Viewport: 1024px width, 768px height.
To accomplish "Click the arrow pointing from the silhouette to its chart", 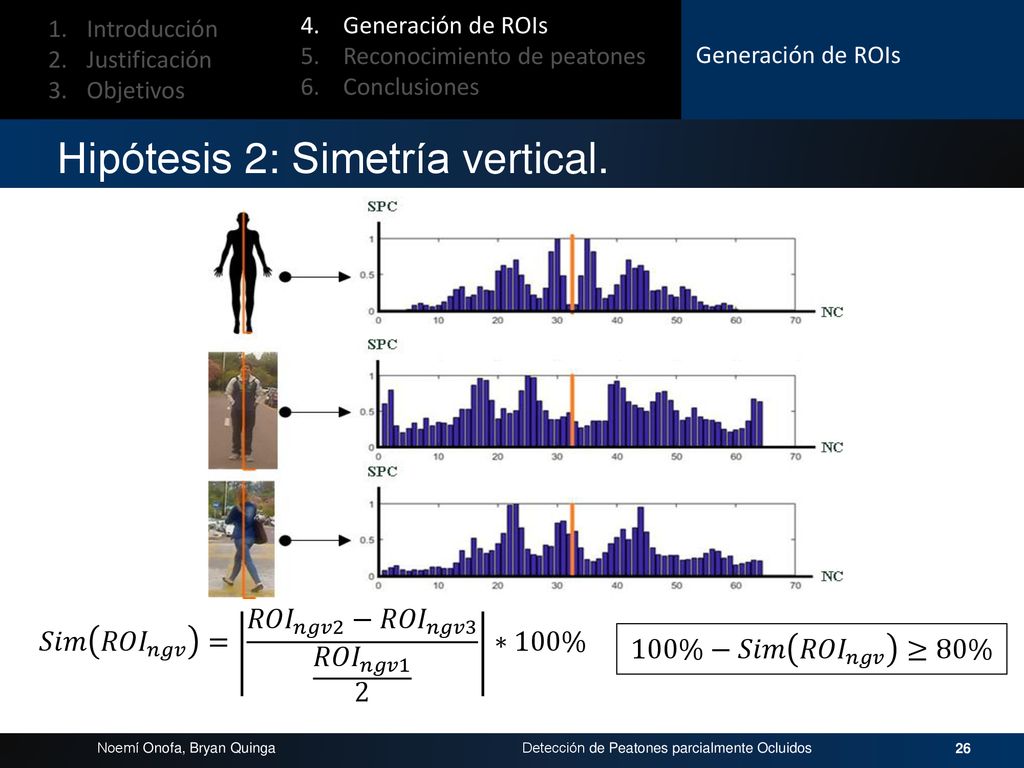I will pyautogui.click(x=315, y=277).
